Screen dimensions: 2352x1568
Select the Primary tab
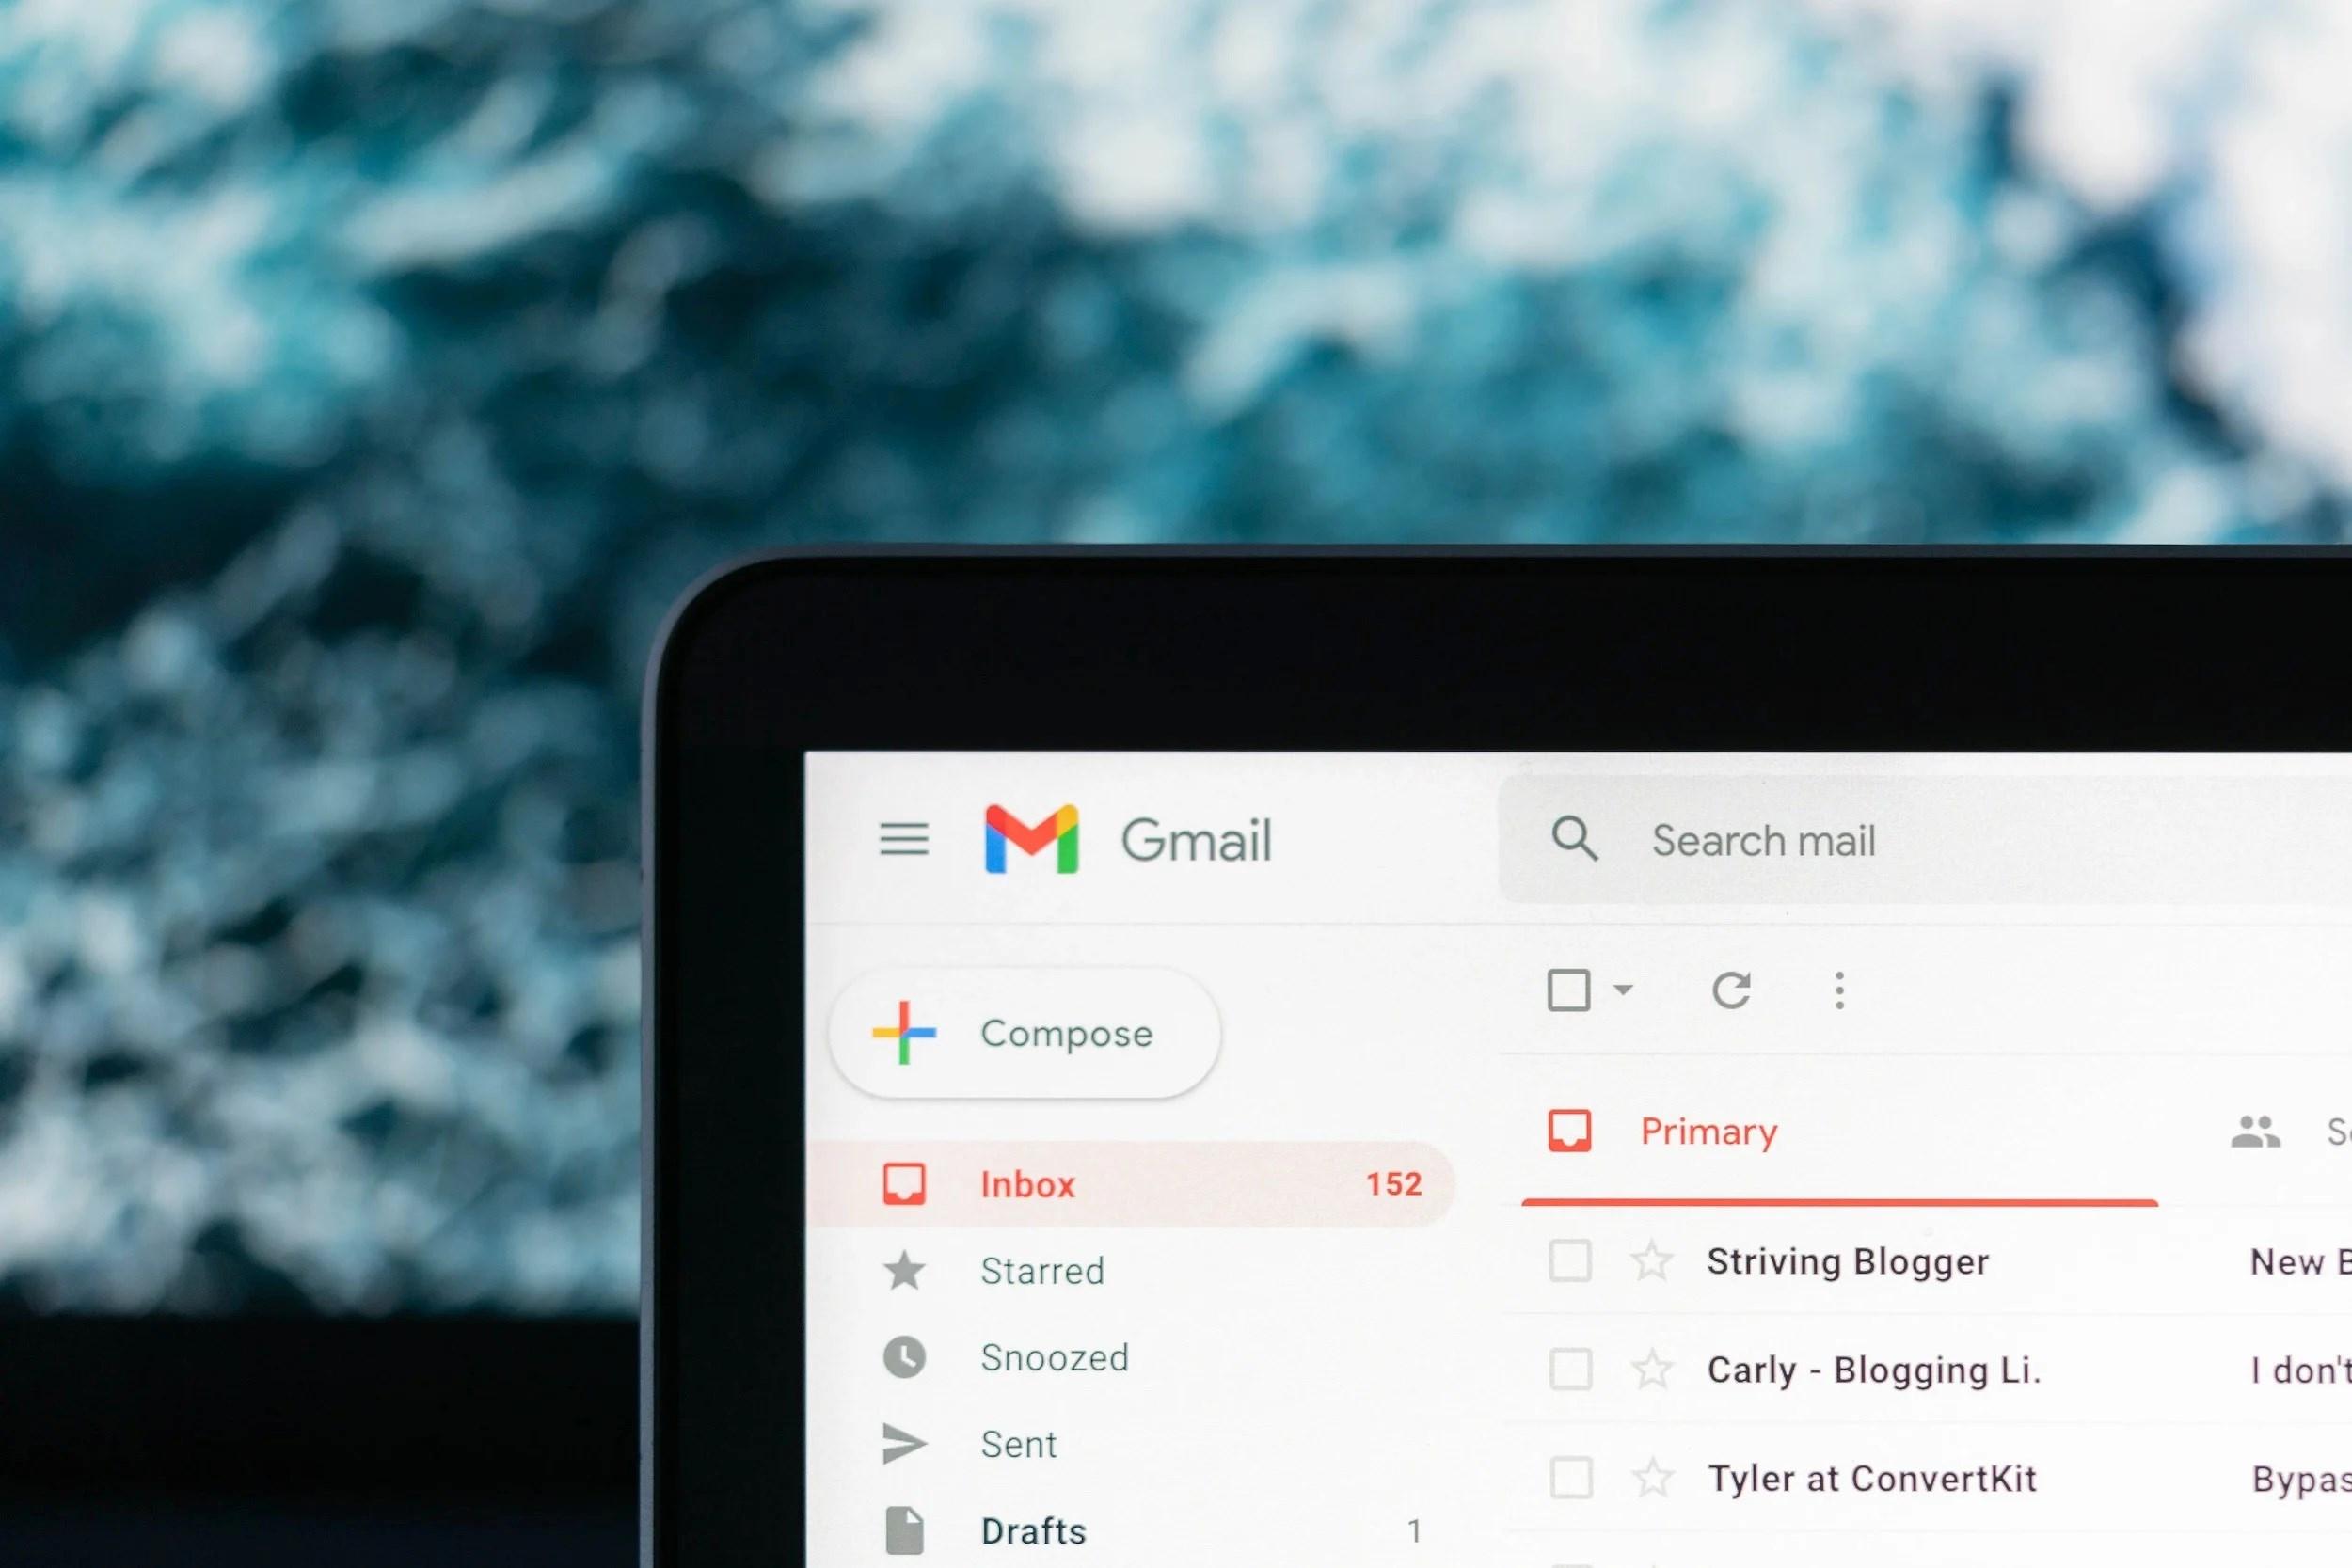1707,1129
